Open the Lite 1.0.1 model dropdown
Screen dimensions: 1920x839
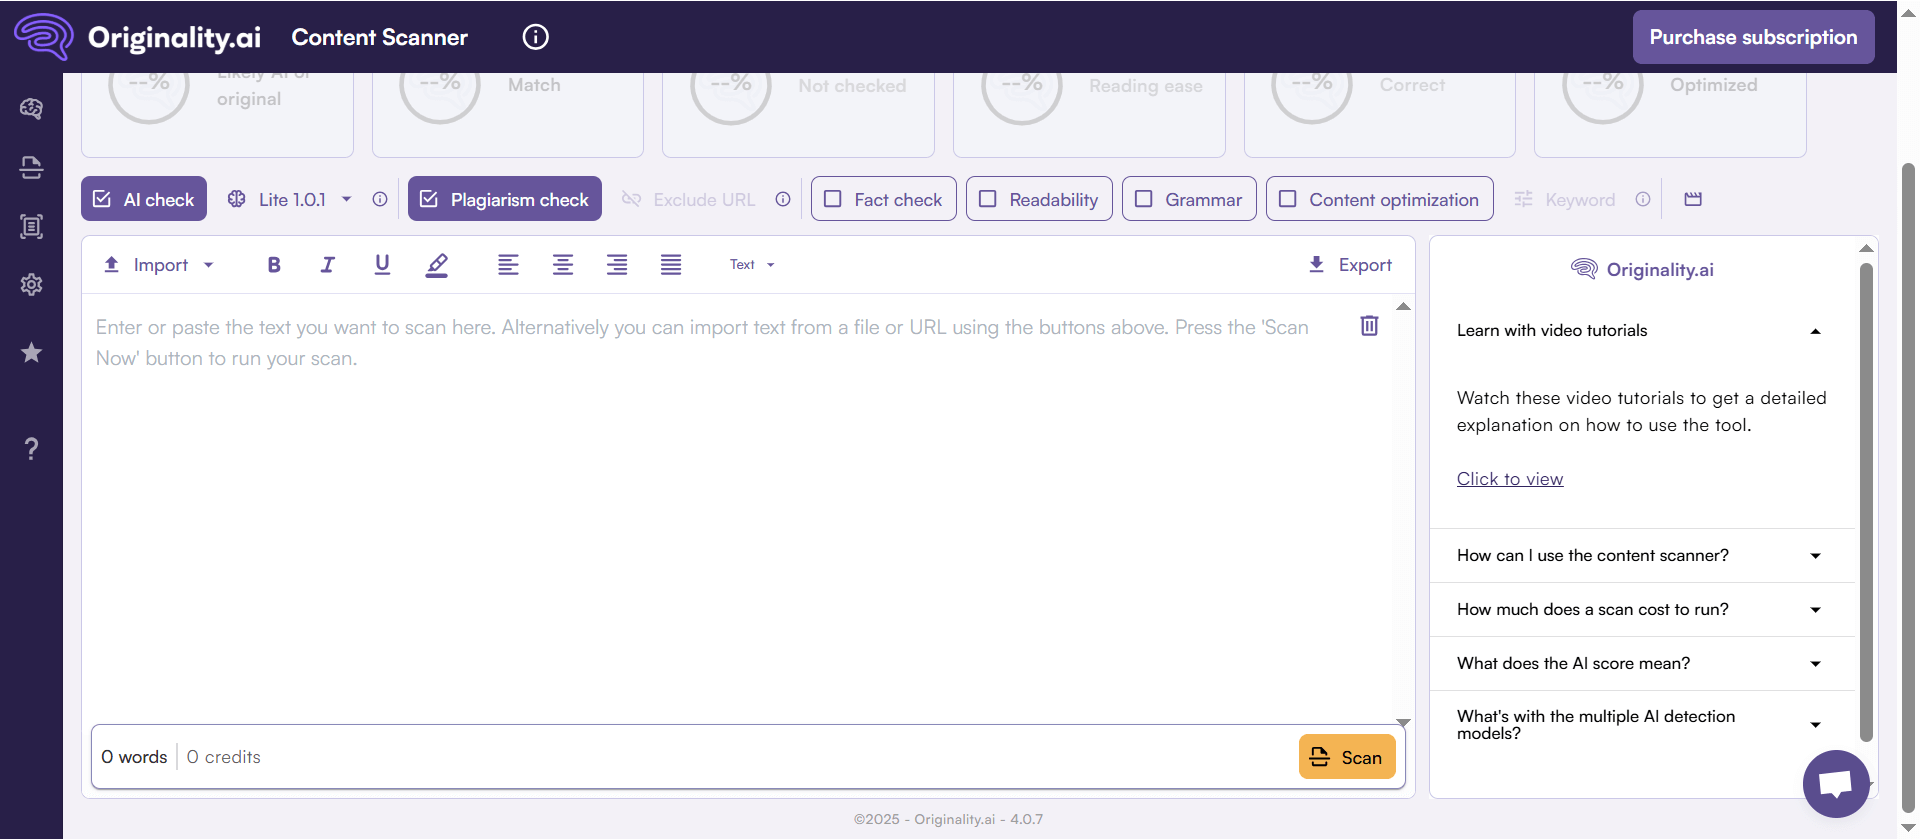(x=291, y=199)
